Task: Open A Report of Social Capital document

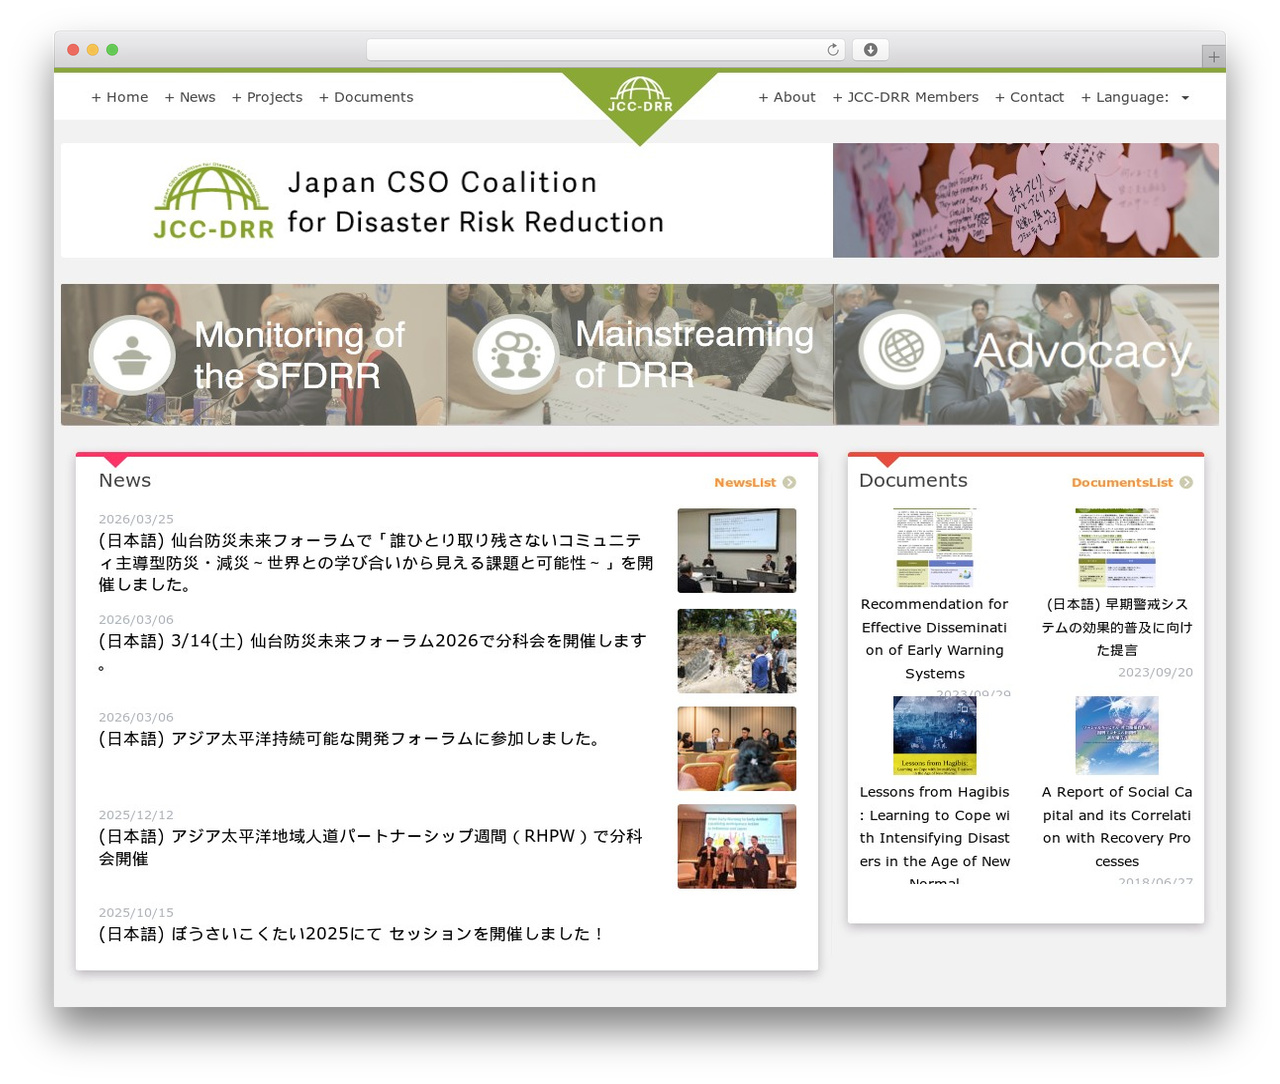Action: 1117,826
